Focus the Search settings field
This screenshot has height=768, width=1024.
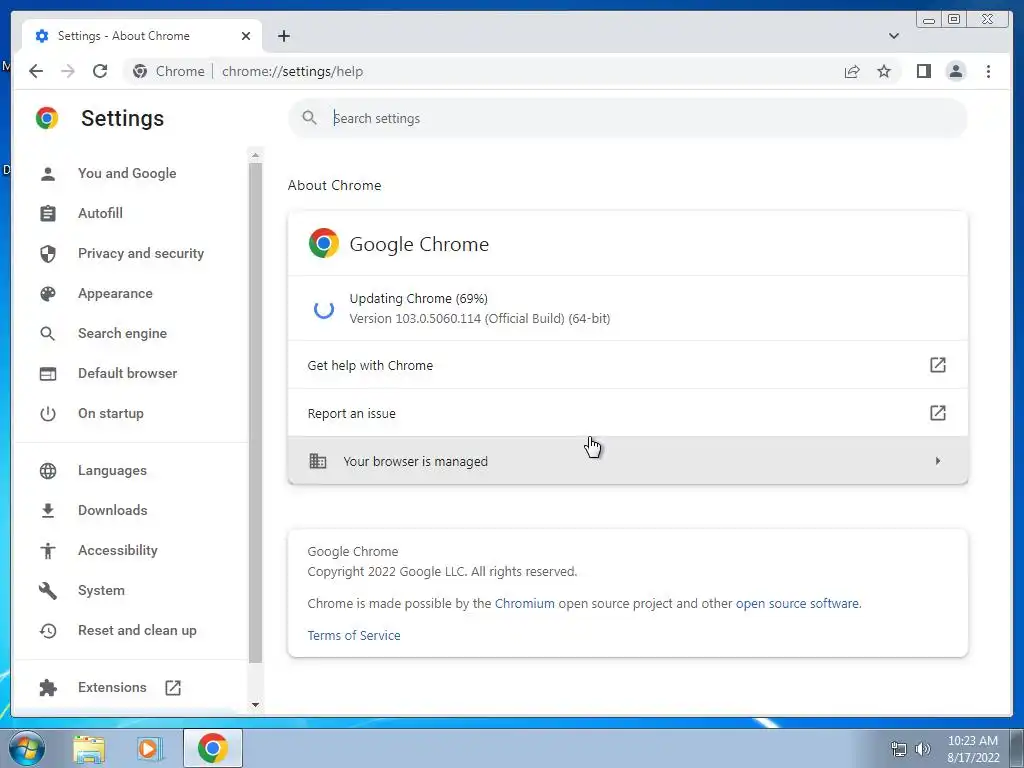point(628,118)
